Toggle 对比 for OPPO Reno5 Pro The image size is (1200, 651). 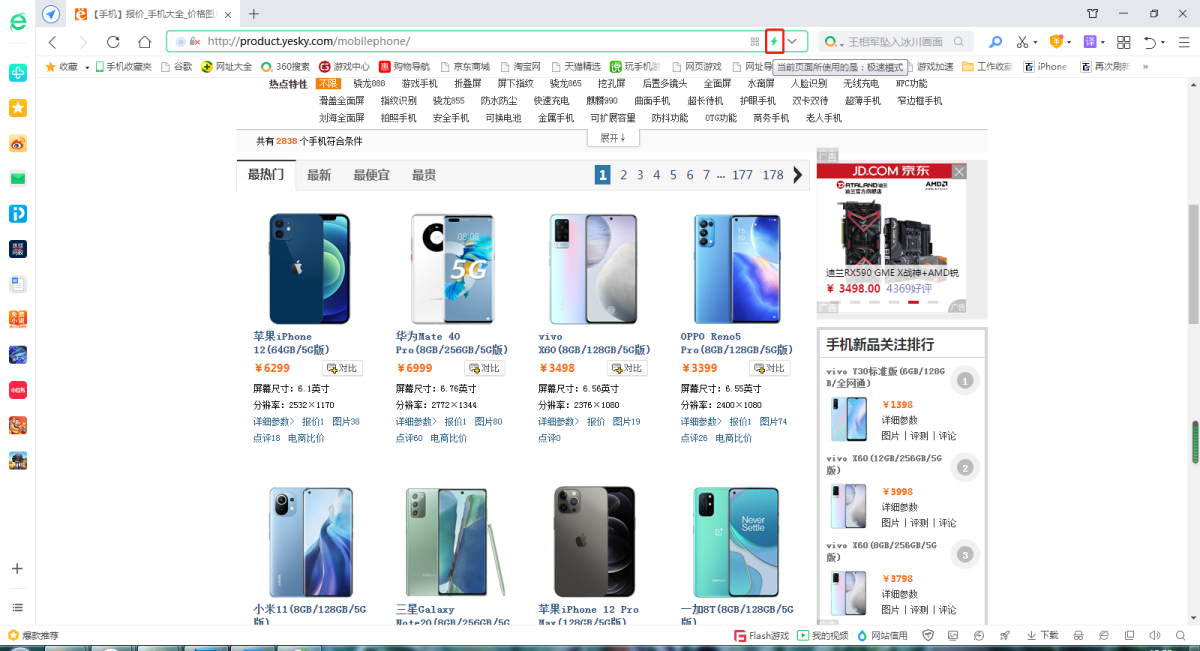pyautogui.click(x=770, y=368)
